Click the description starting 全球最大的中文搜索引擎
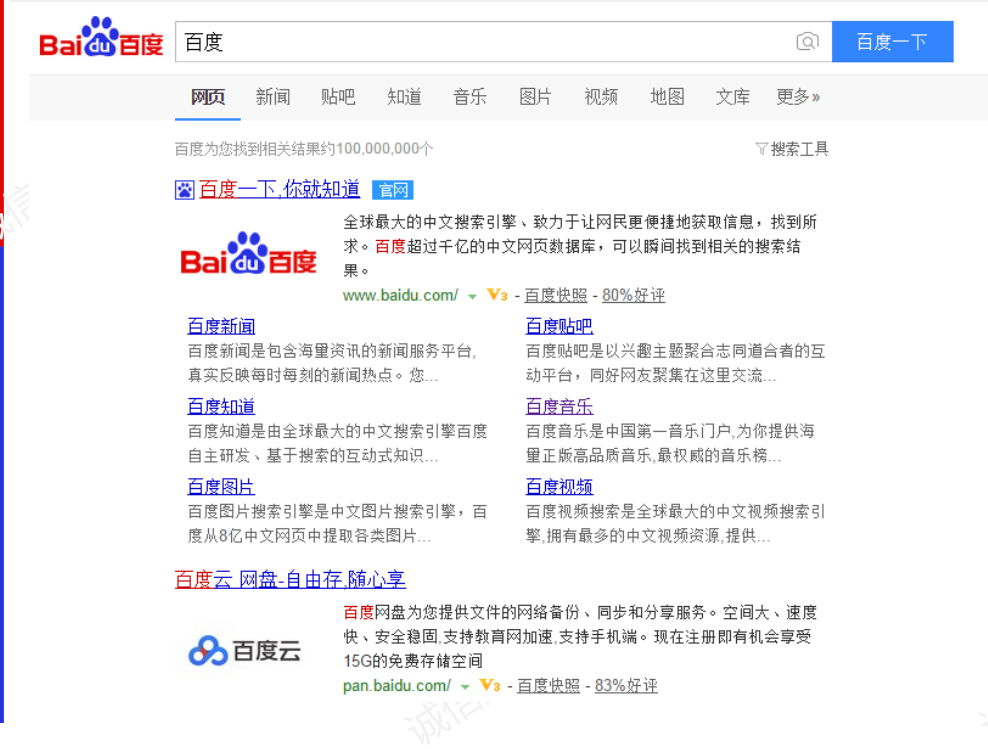This screenshot has width=988, height=749. (x=580, y=246)
